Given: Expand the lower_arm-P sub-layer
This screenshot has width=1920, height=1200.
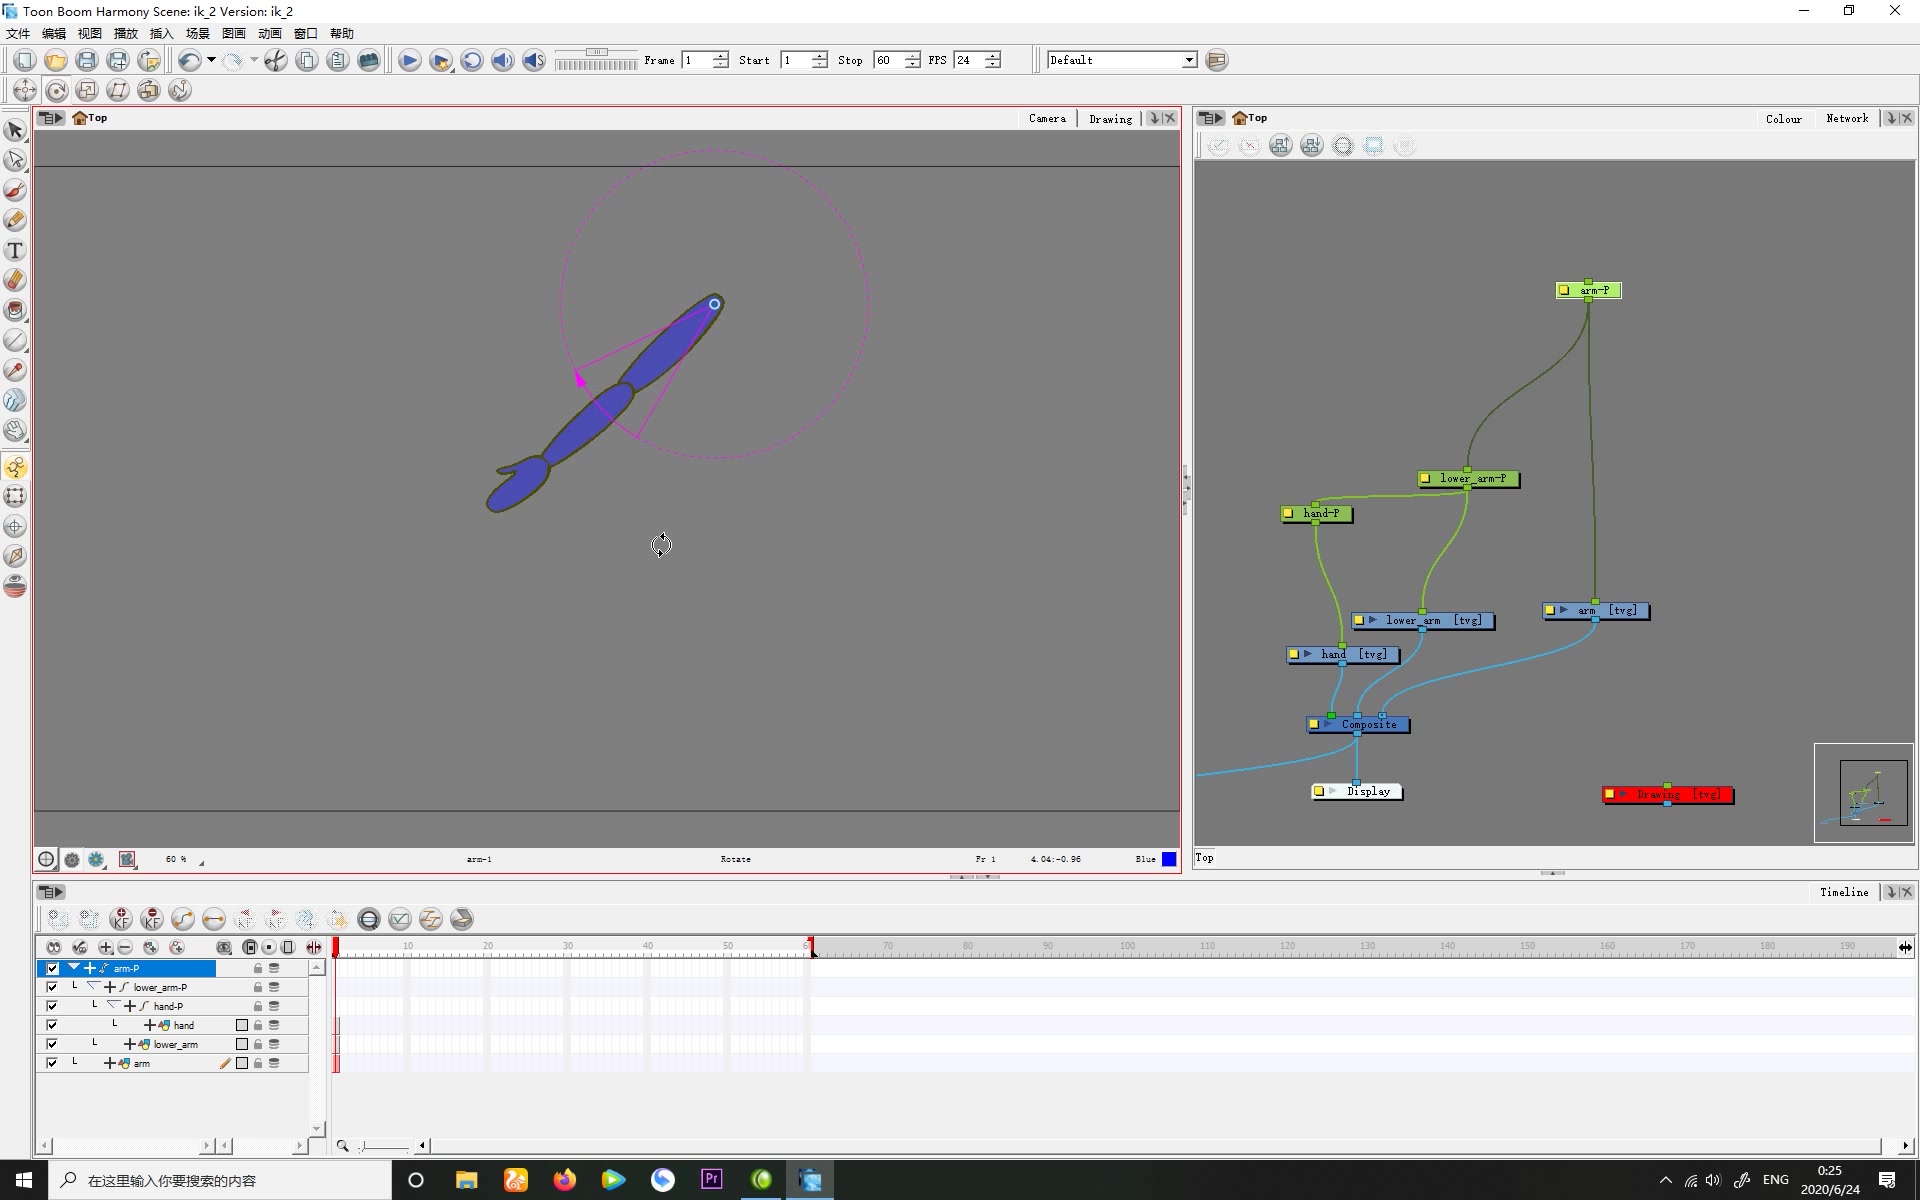Looking at the screenshot, I should (x=109, y=986).
